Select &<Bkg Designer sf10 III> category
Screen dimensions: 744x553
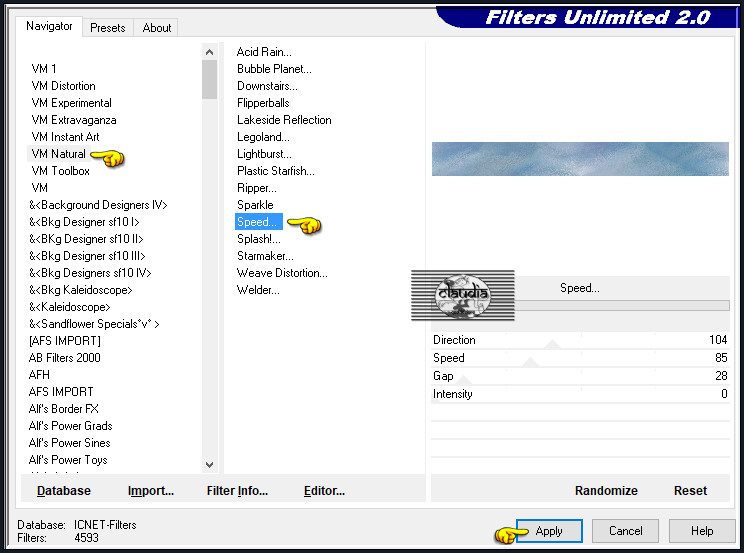click(87, 256)
